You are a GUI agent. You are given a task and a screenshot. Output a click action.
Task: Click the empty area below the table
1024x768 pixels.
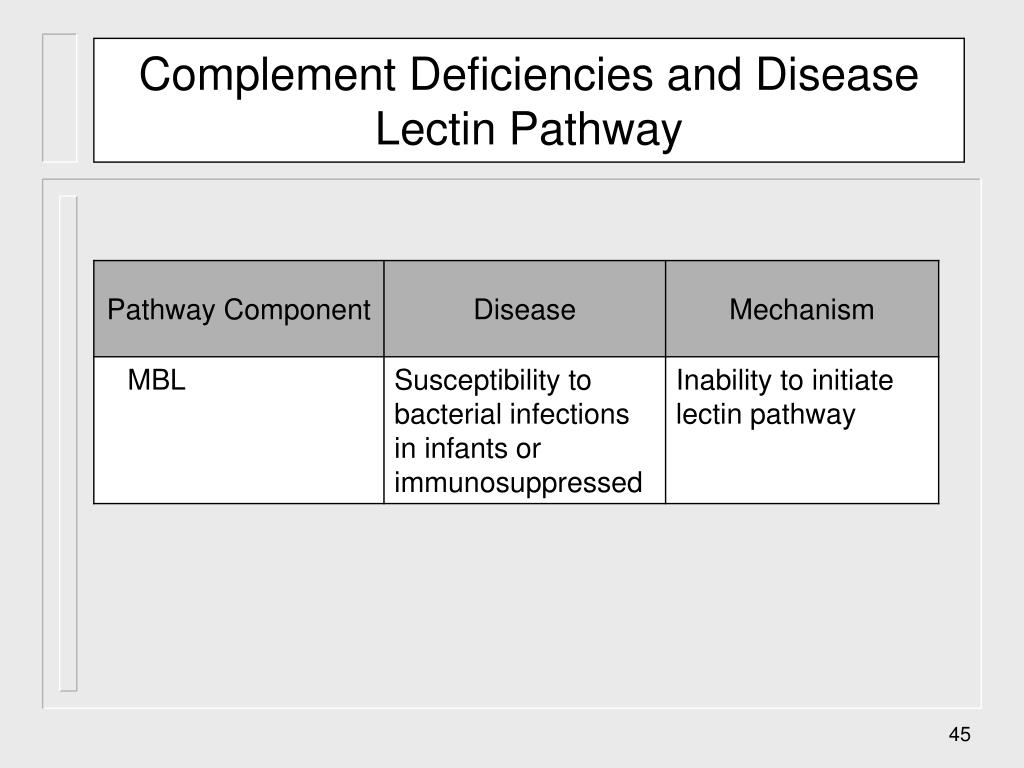click(516, 604)
